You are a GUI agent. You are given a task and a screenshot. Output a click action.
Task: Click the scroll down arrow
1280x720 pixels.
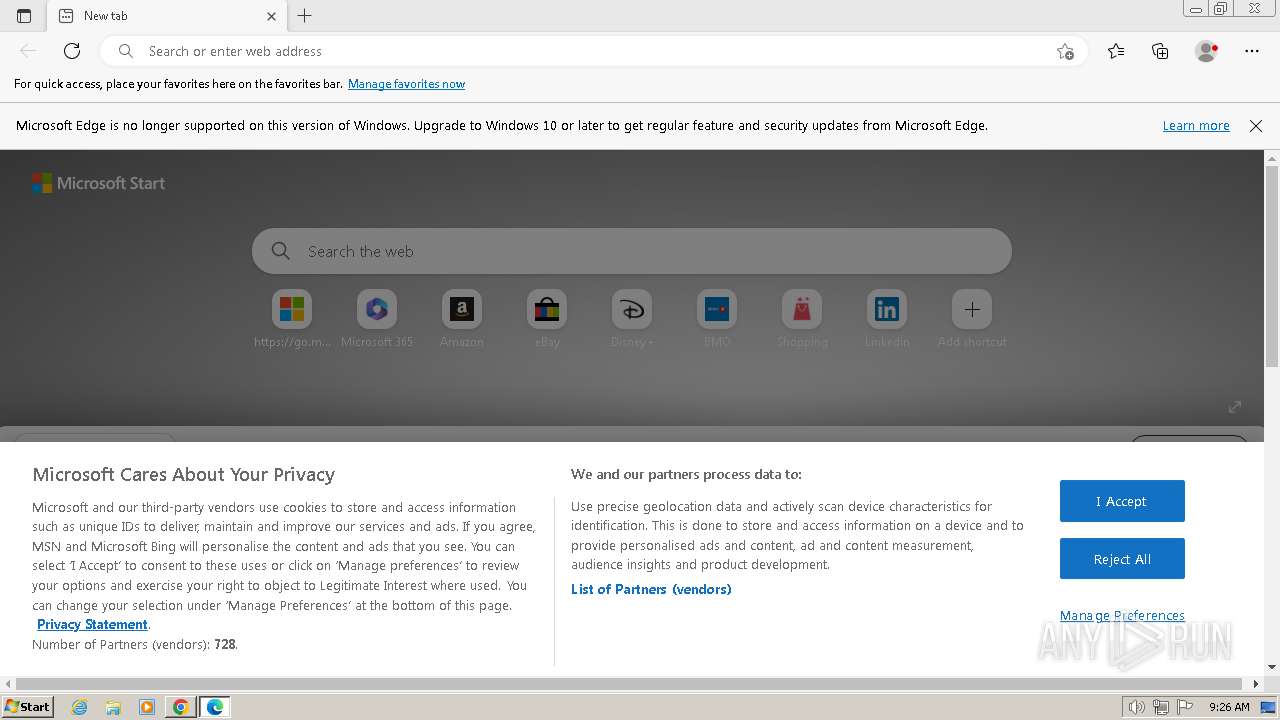pyautogui.click(x=1272, y=667)
